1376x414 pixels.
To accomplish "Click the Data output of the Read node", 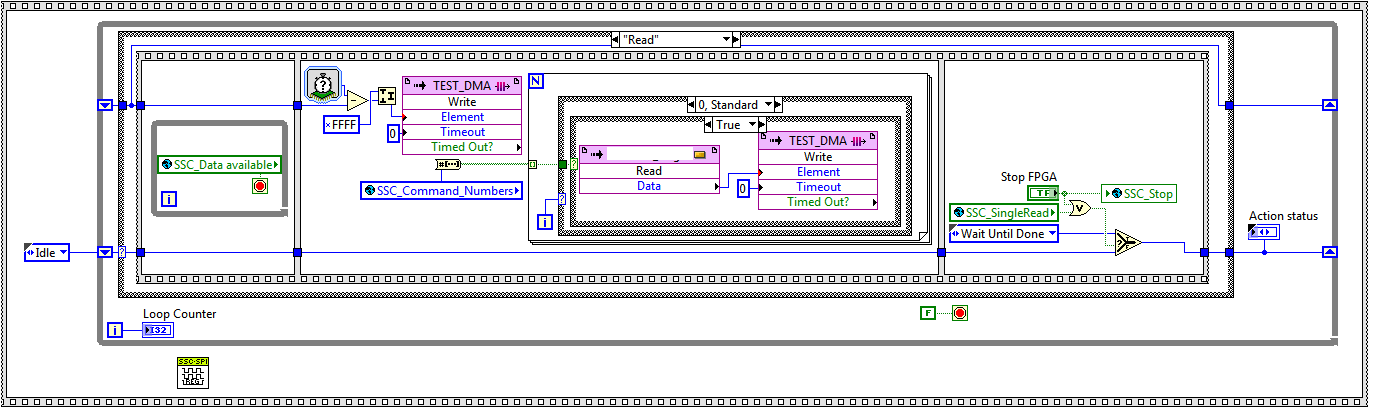I will tap(649, 186).
